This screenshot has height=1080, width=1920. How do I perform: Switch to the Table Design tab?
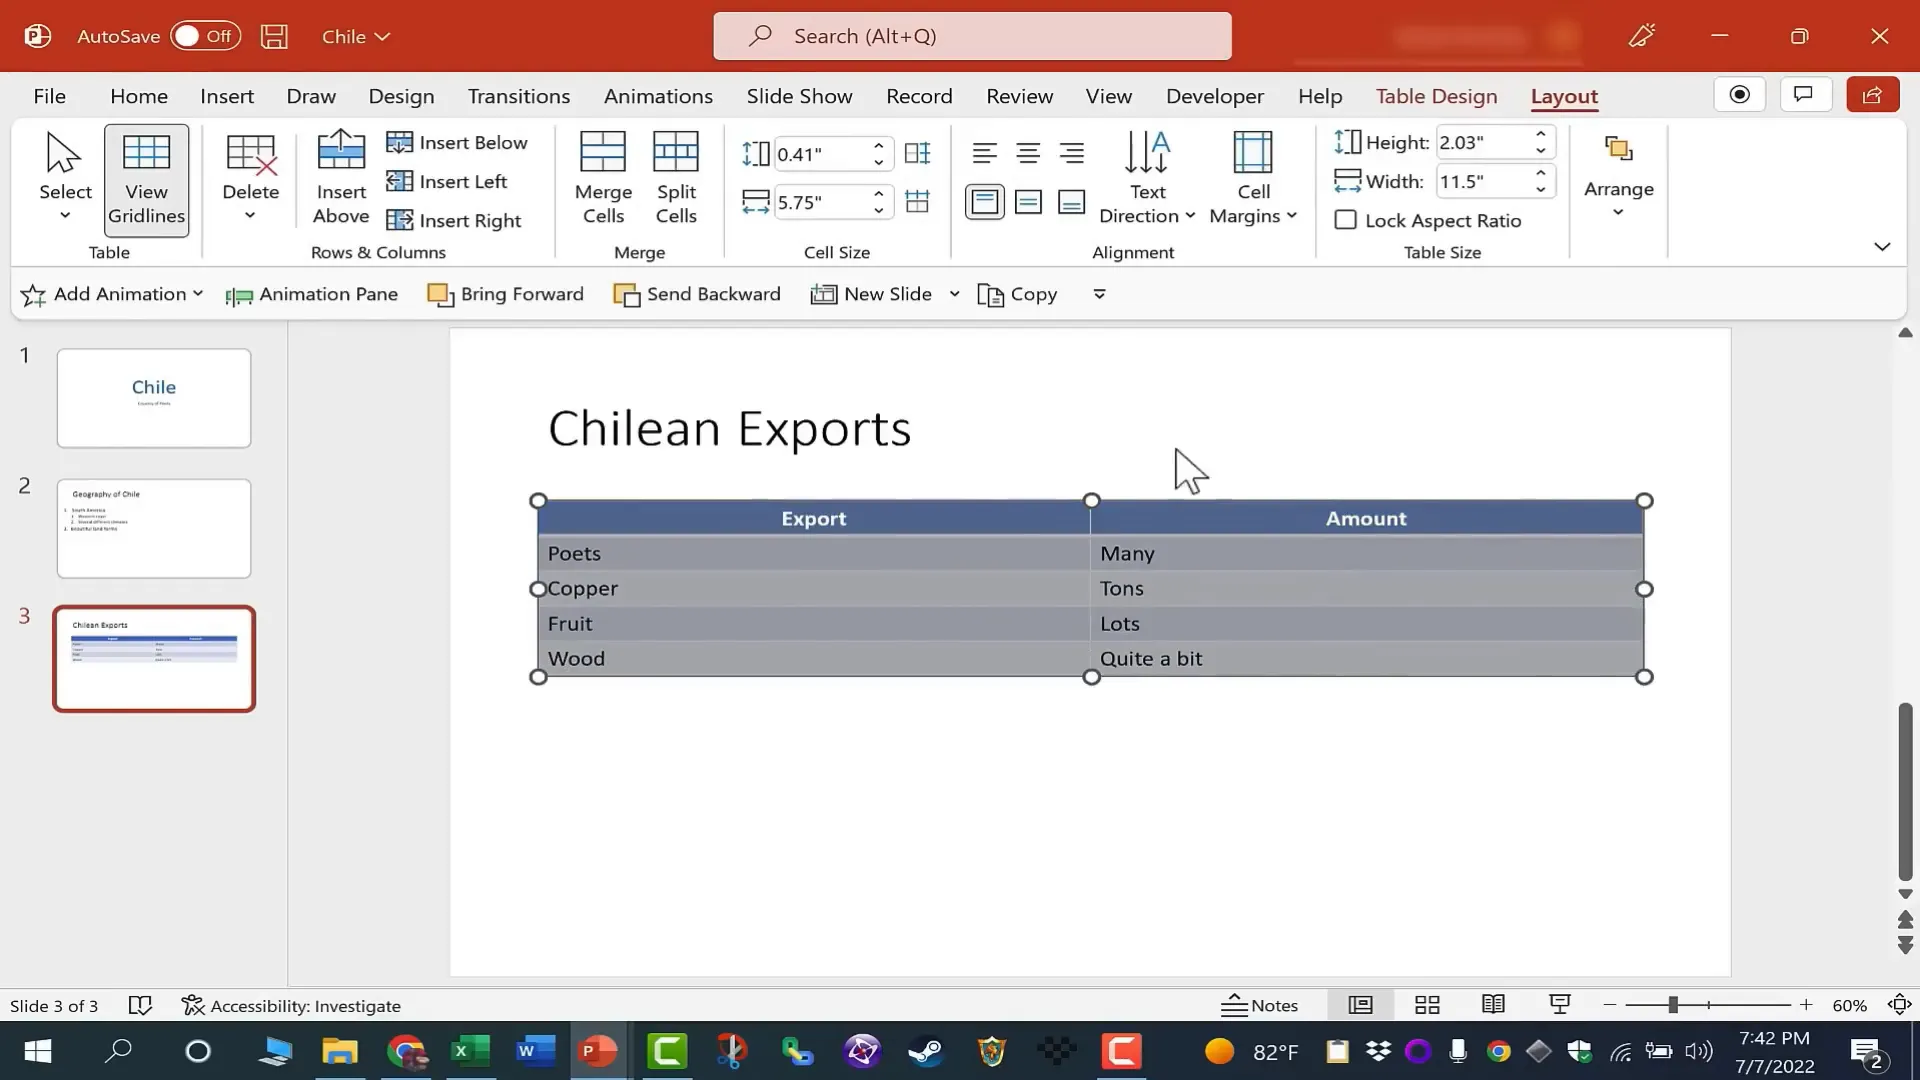pos(1436,96)
